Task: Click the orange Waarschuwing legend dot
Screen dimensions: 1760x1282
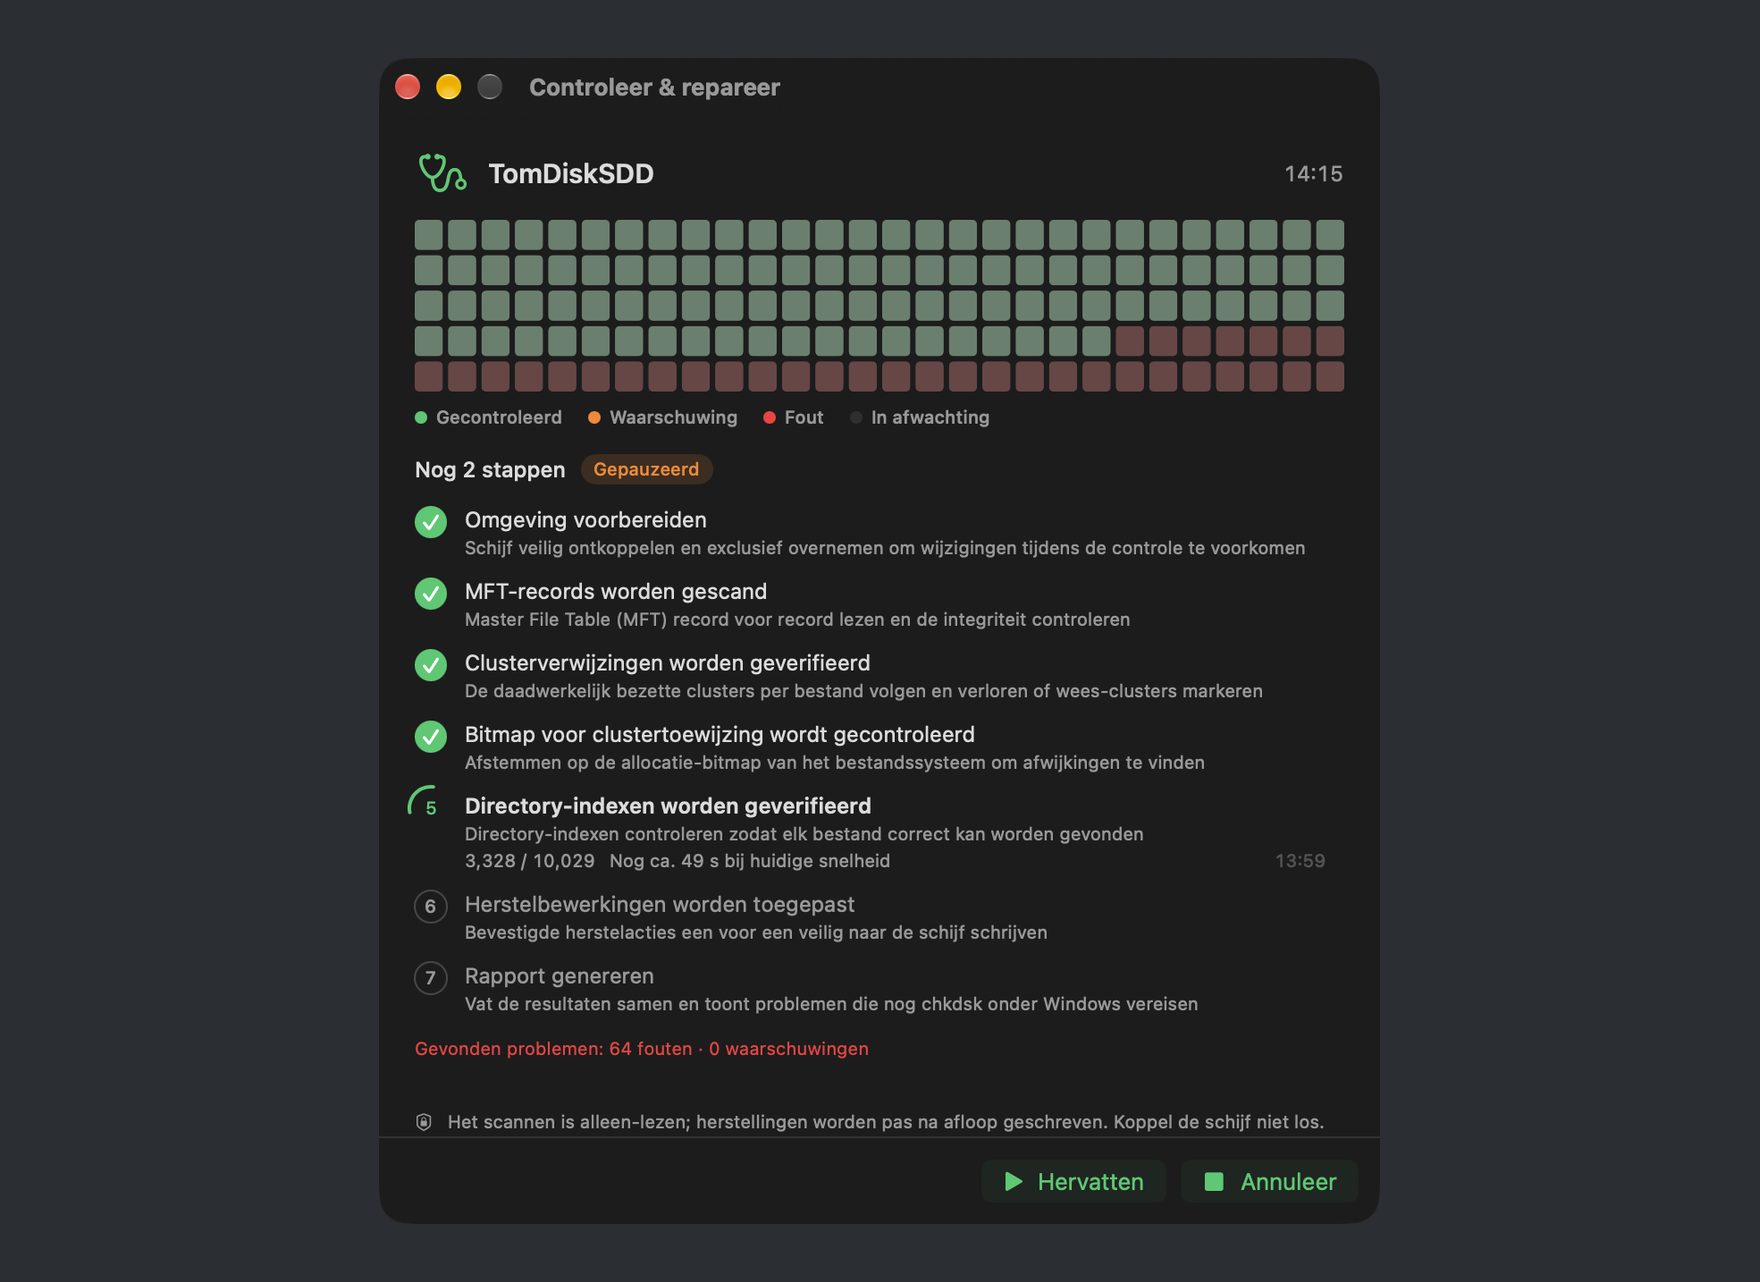Action: click(594, 418)
